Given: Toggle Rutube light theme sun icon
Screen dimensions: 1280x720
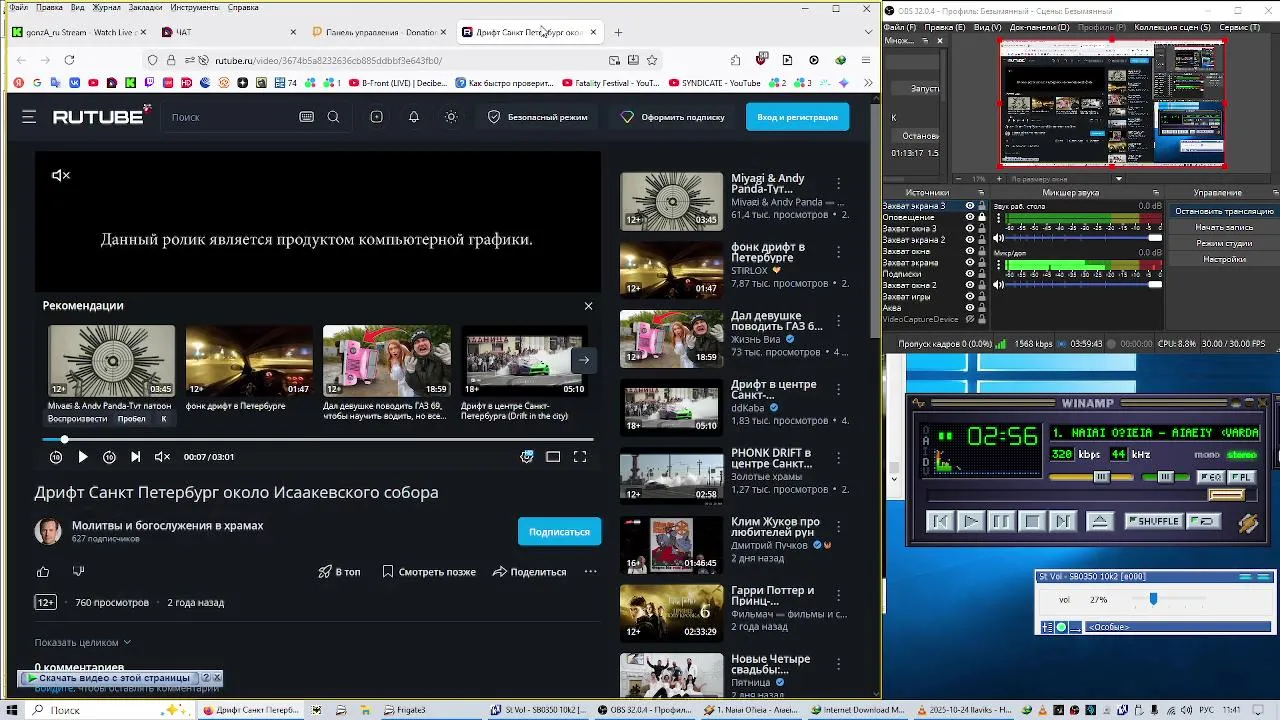Looking at the screenshot, I should (x=451, y=117).
